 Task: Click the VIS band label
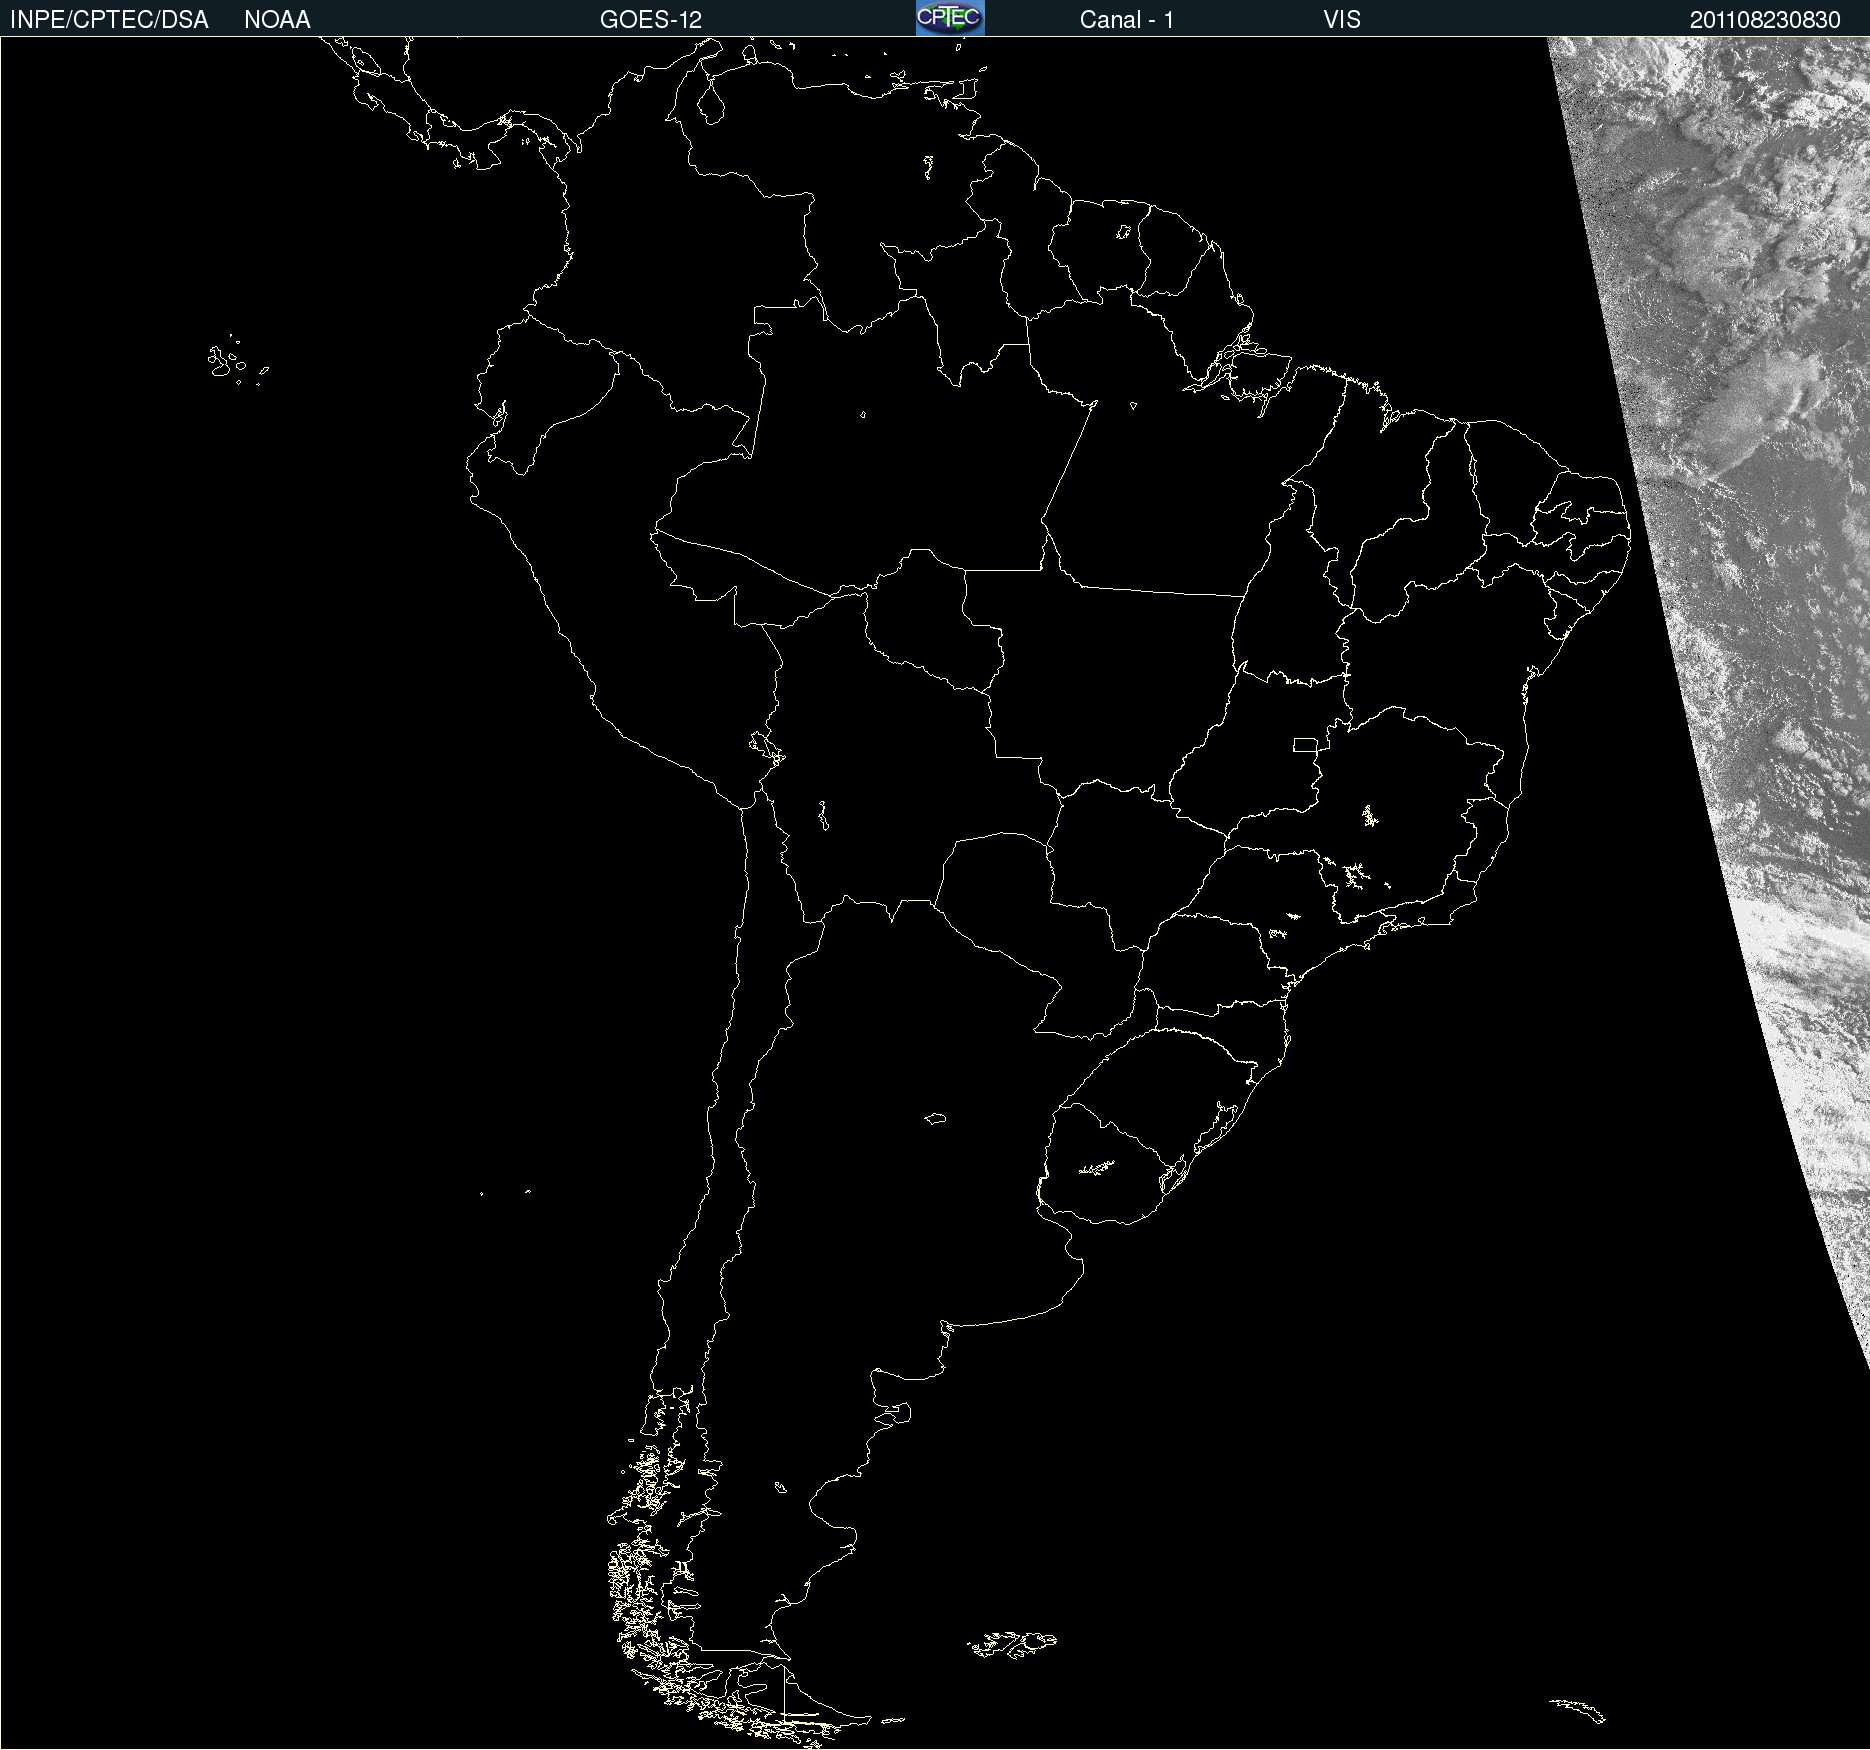pyautogui.click(x=1342, y=20)
